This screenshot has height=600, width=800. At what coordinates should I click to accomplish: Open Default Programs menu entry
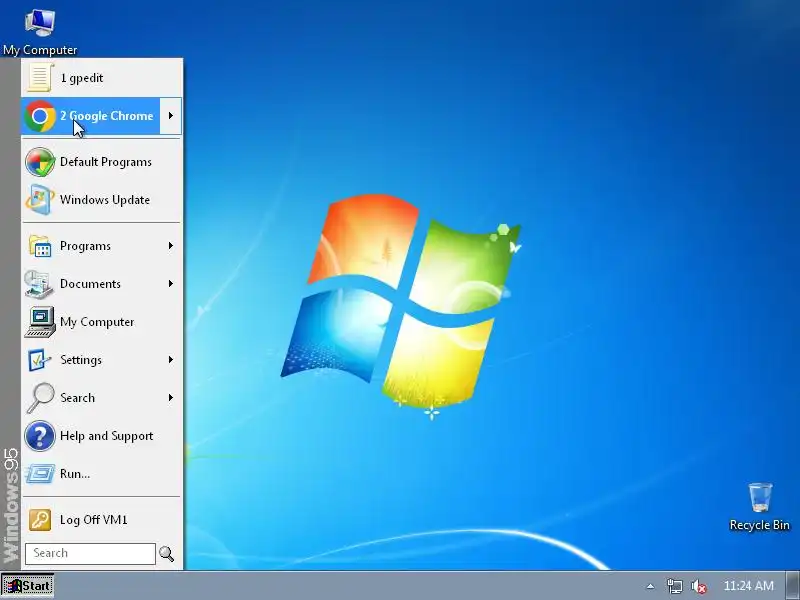click(x=102, y=162)
